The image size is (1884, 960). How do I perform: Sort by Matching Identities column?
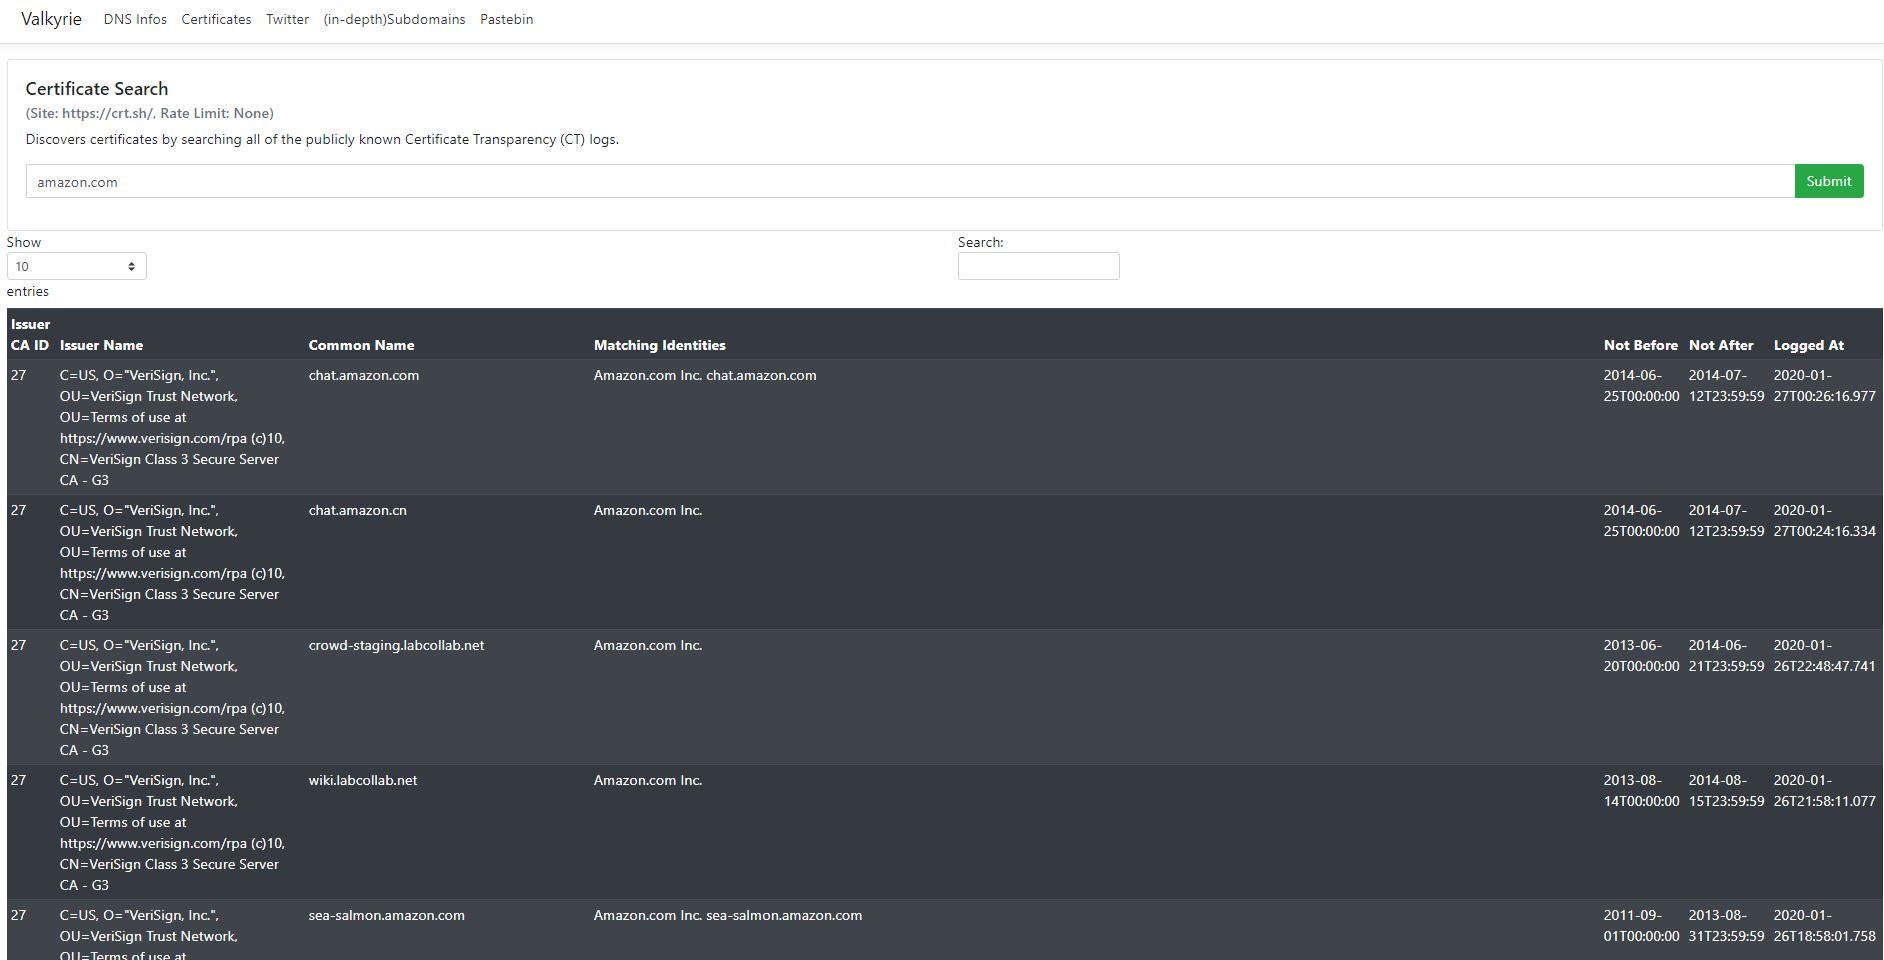(x=660, y=345)
